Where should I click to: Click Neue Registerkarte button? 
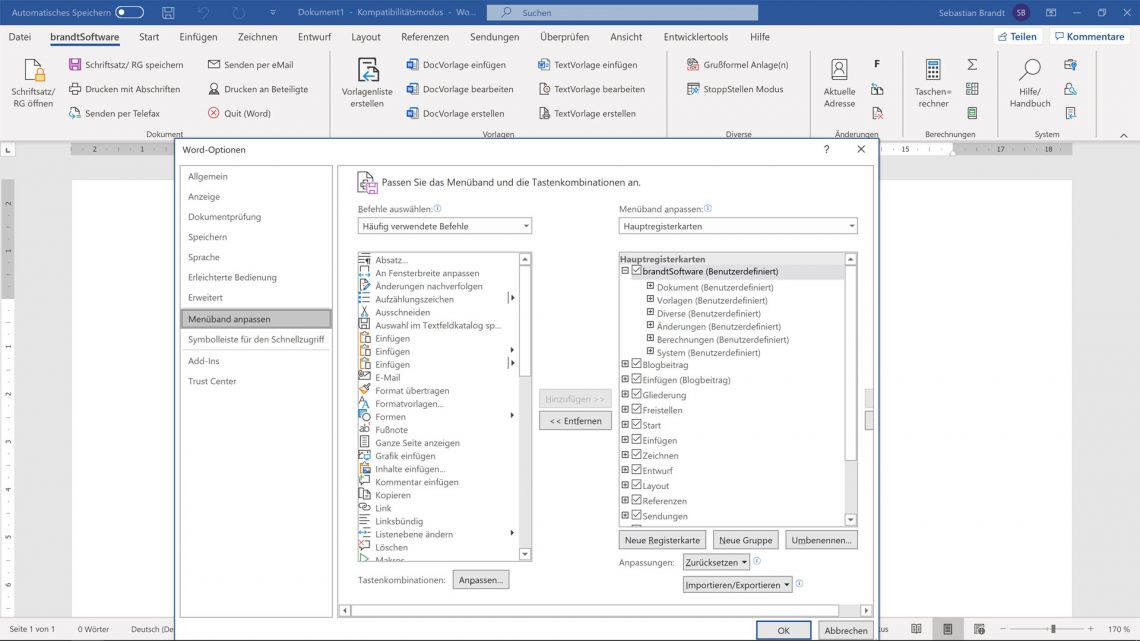coord(662,540)
